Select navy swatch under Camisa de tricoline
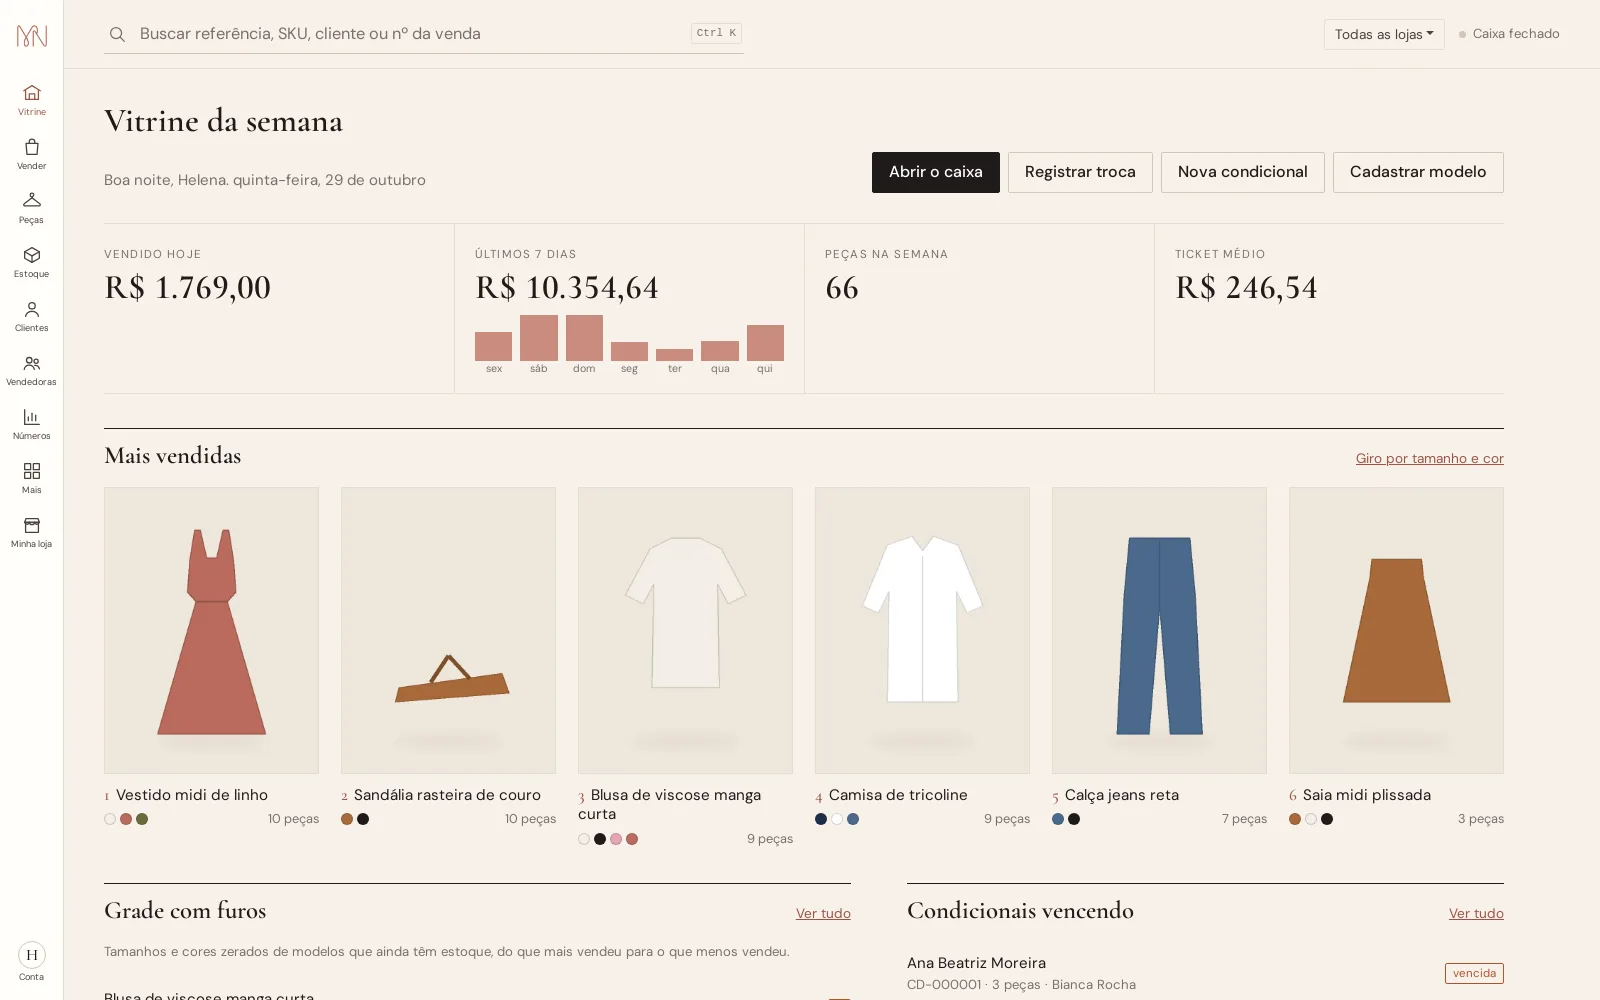Viewport: 1600px width, 1000px height. coord(821,819)
